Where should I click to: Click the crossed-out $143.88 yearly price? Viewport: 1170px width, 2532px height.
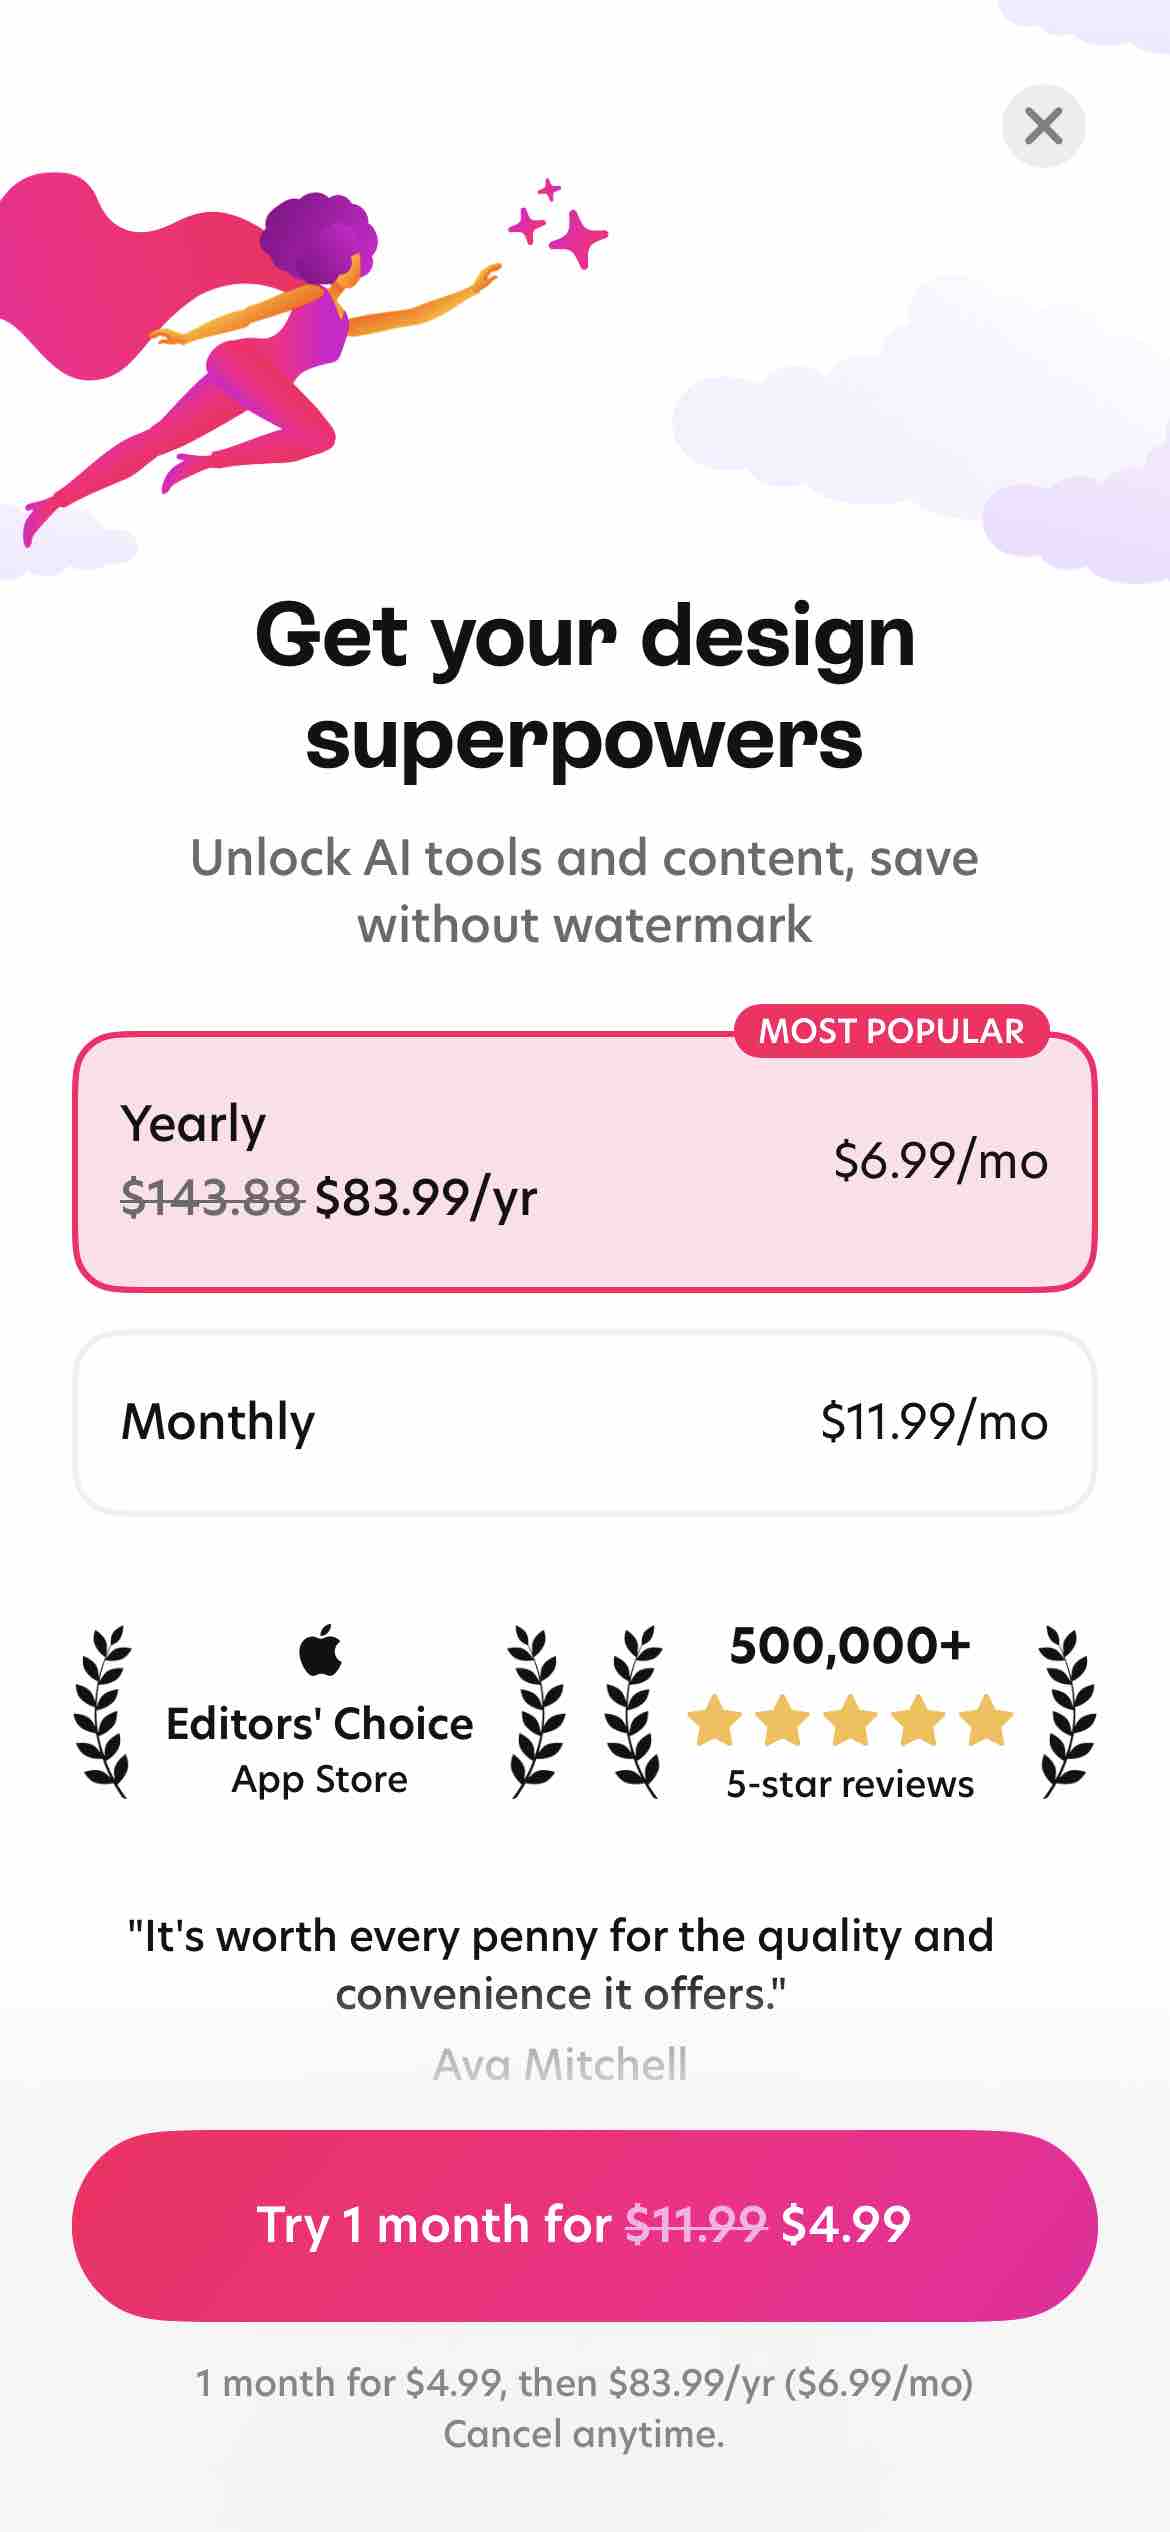tap(211, 1197)
